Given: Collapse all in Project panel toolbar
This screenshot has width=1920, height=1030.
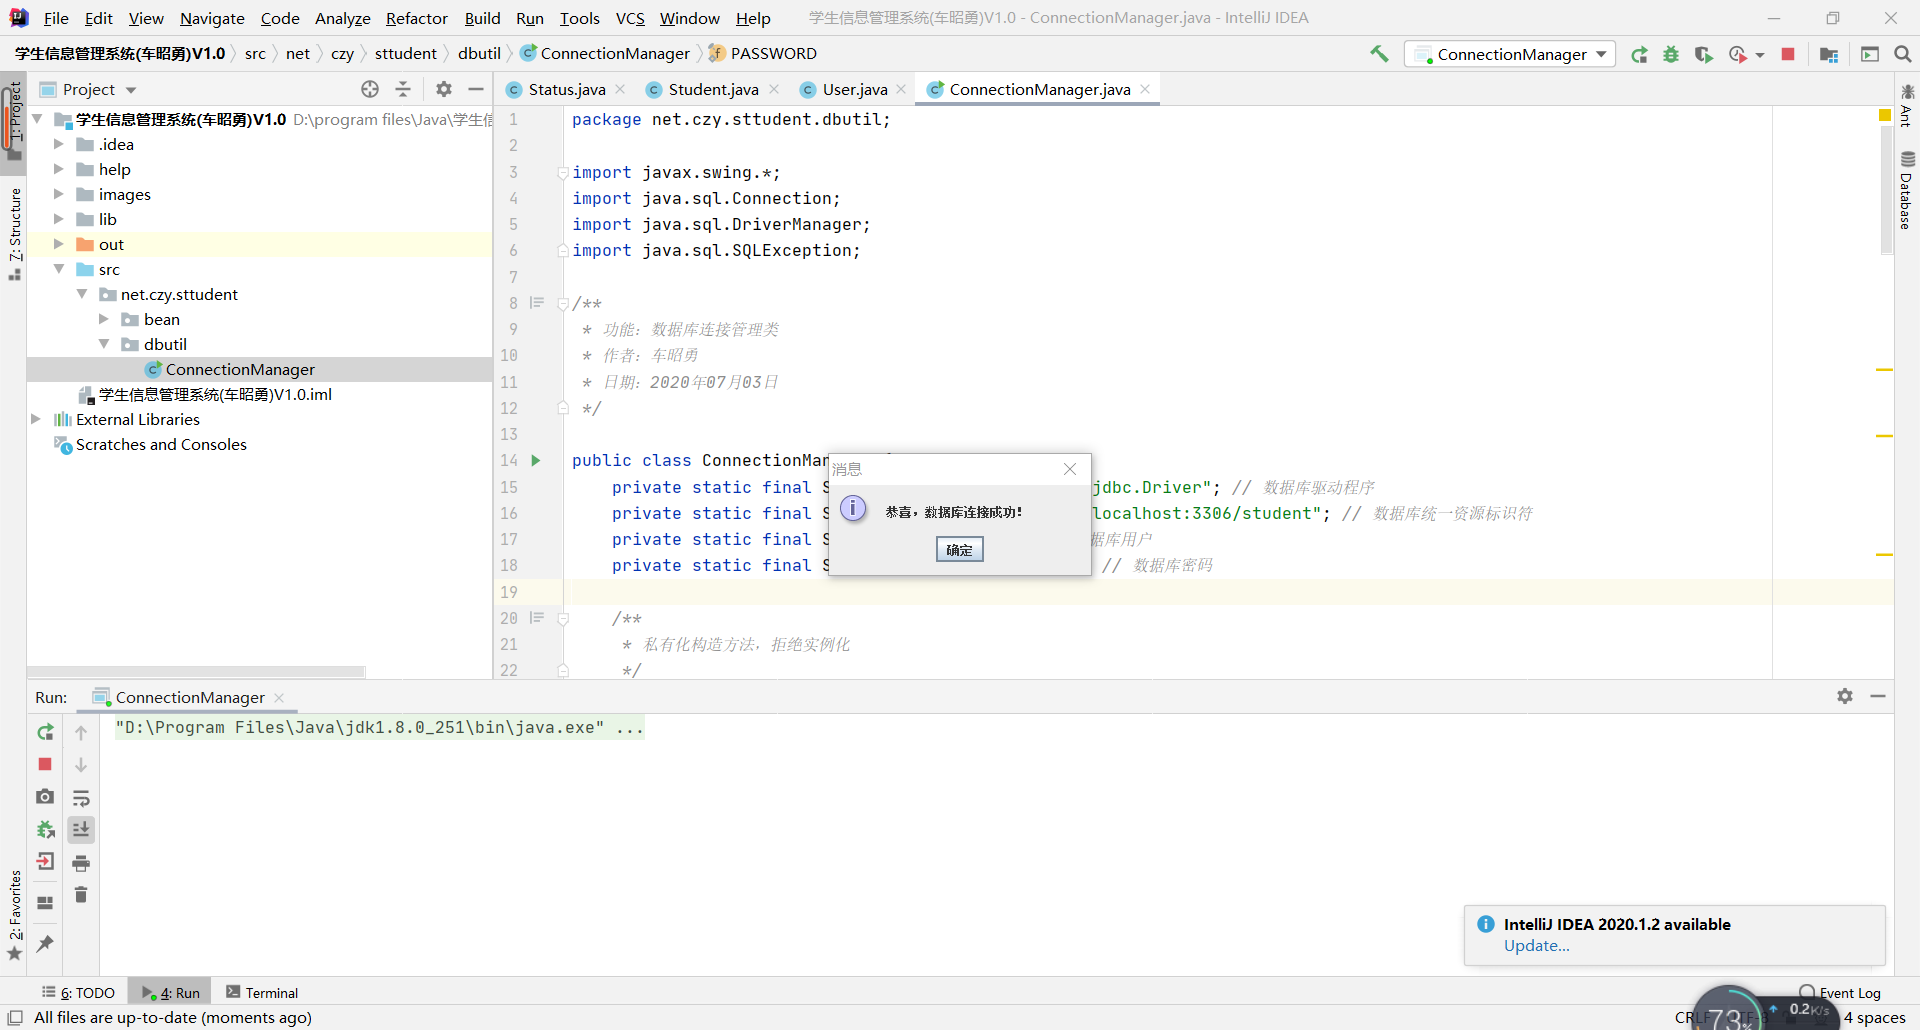Looking at the screenshot, I should (x=403, y=89).
